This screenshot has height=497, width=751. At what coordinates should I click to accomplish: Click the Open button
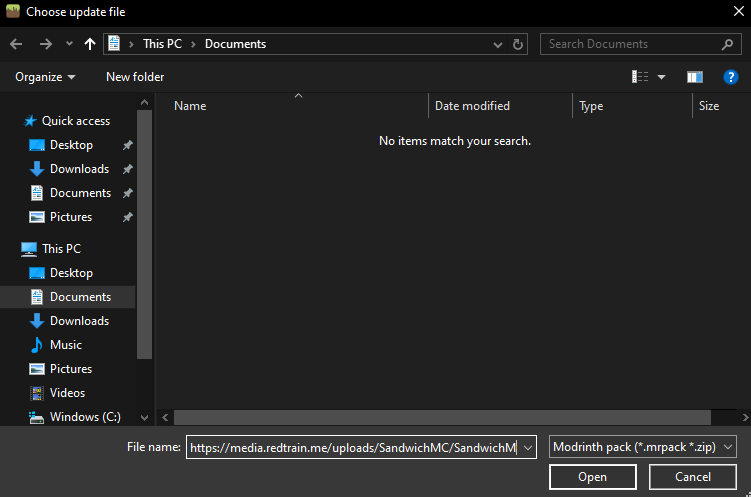[x=592, y=477]
